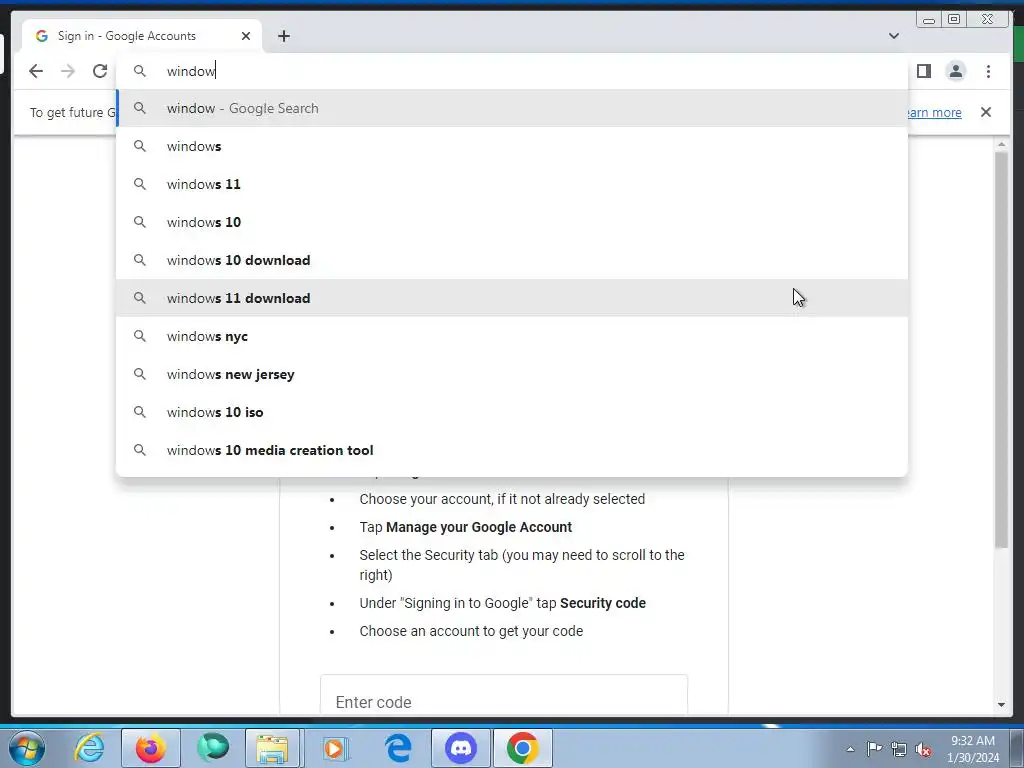Click 'Choose an account to get your code'

471,631
